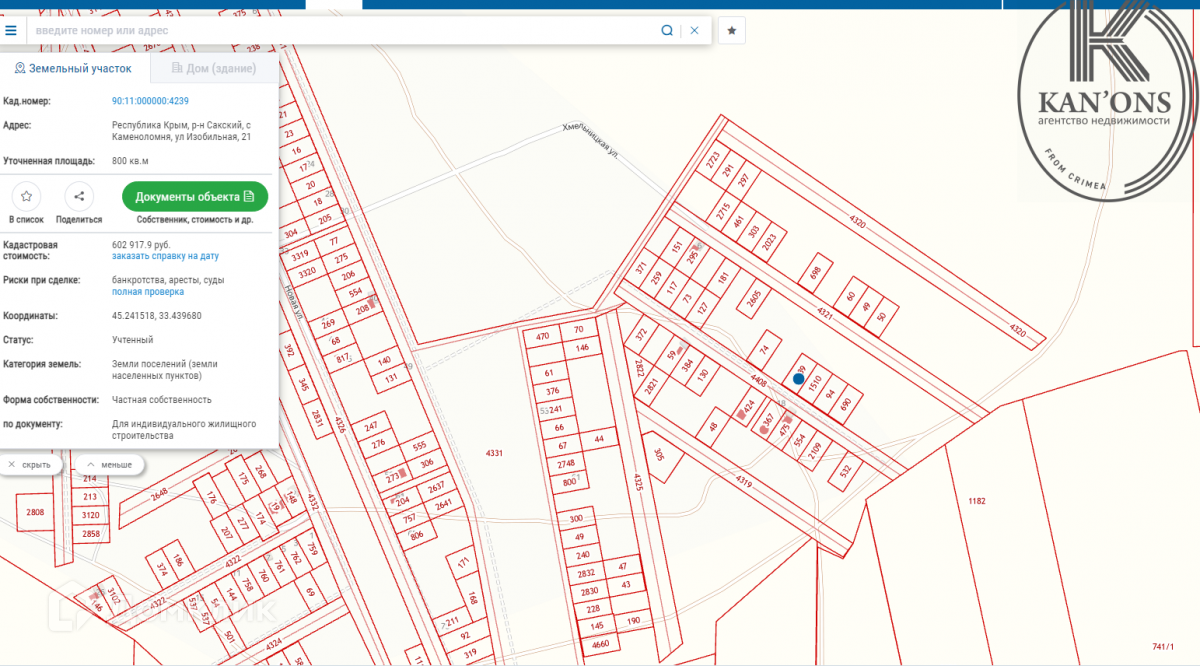Click the KAN'ONS agency logo

click(1105, 100)
